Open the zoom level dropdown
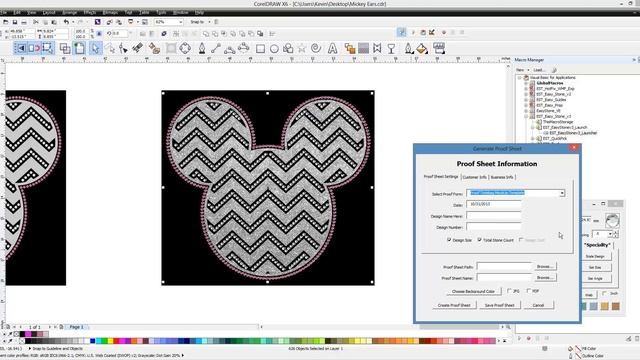This screenshot has height=360, width=640. (180, 22)
